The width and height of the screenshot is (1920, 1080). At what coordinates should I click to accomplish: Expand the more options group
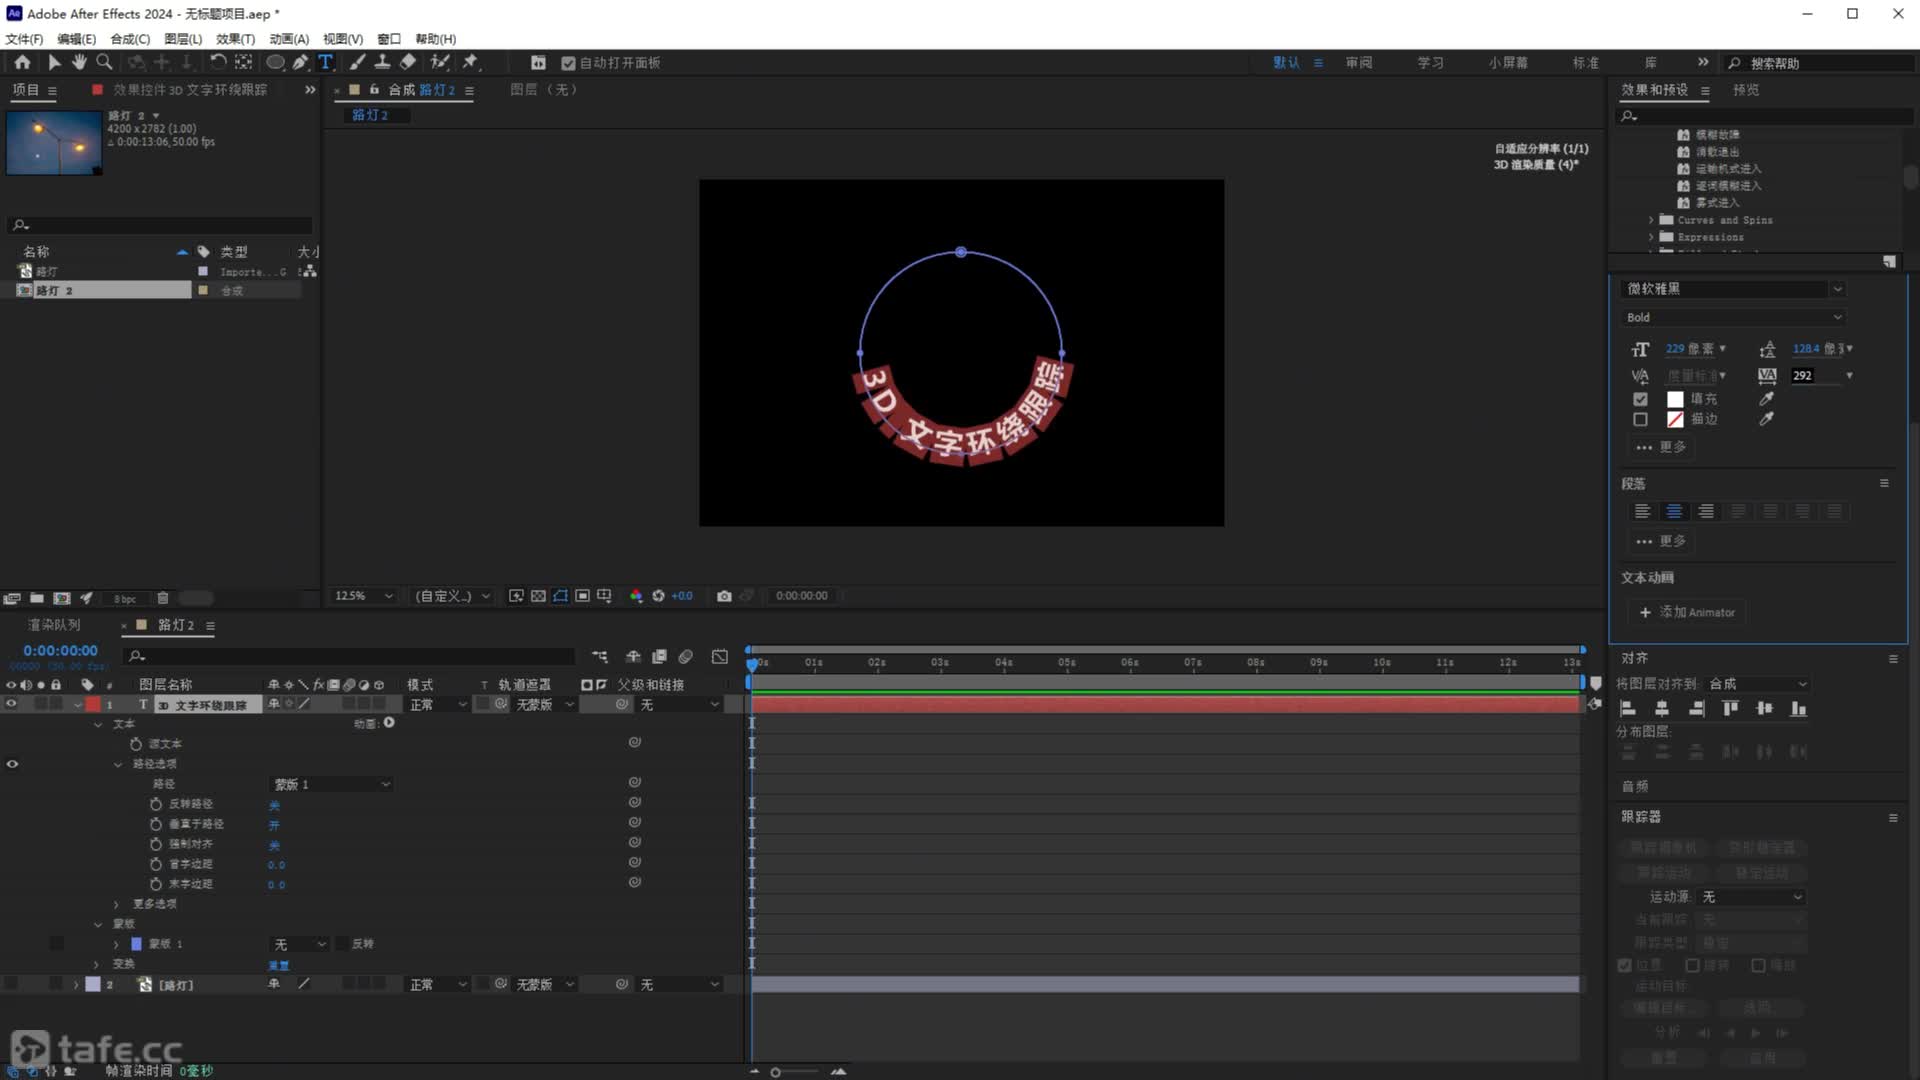pos(116,904)
